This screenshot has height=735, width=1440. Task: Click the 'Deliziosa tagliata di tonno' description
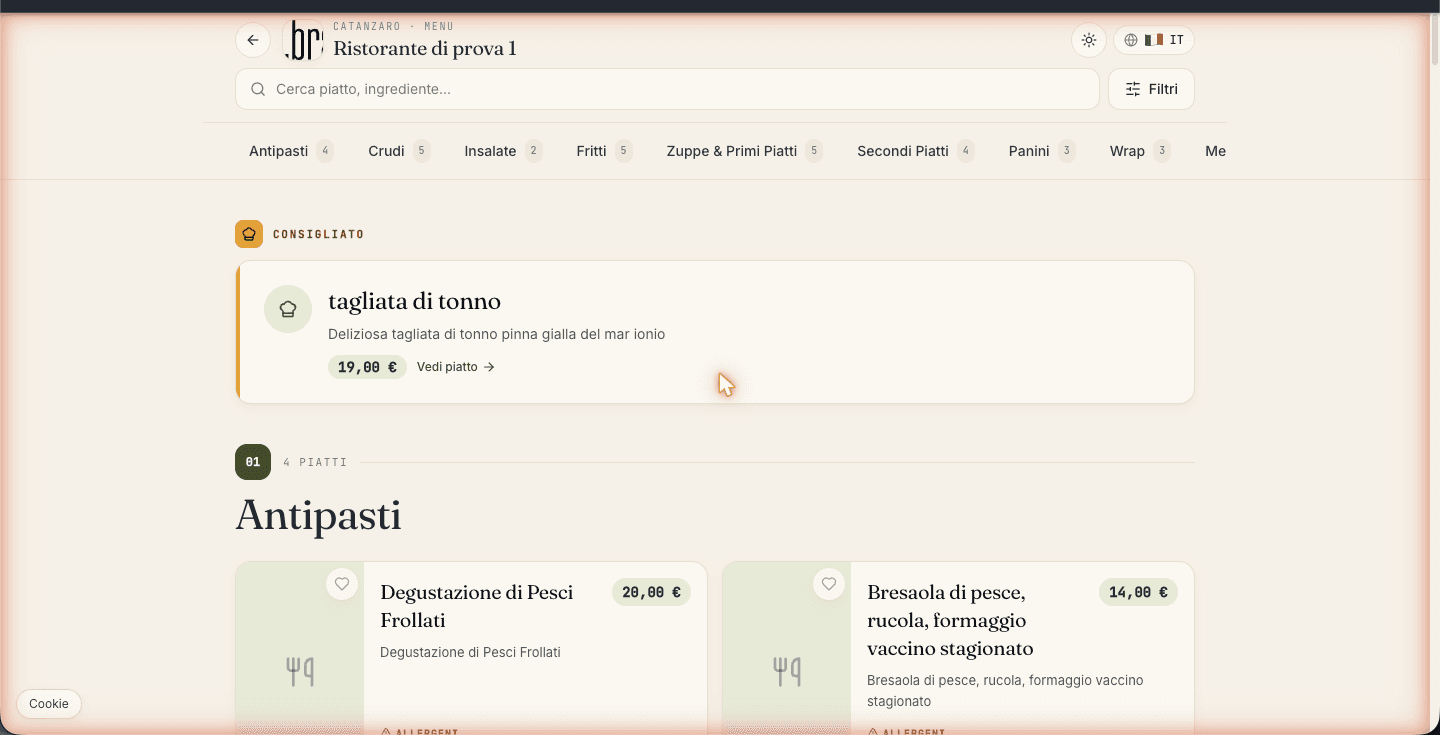point(496,334)
